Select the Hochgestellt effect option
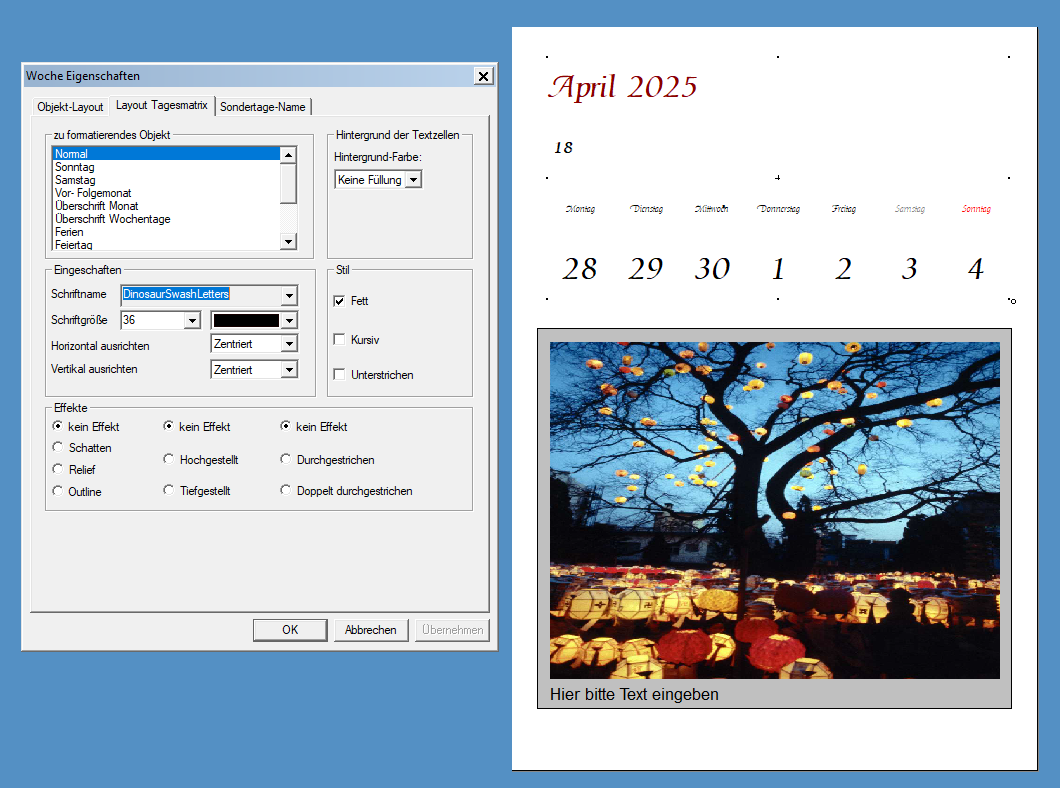This screenshot has width=1060, height=788. 168,459
